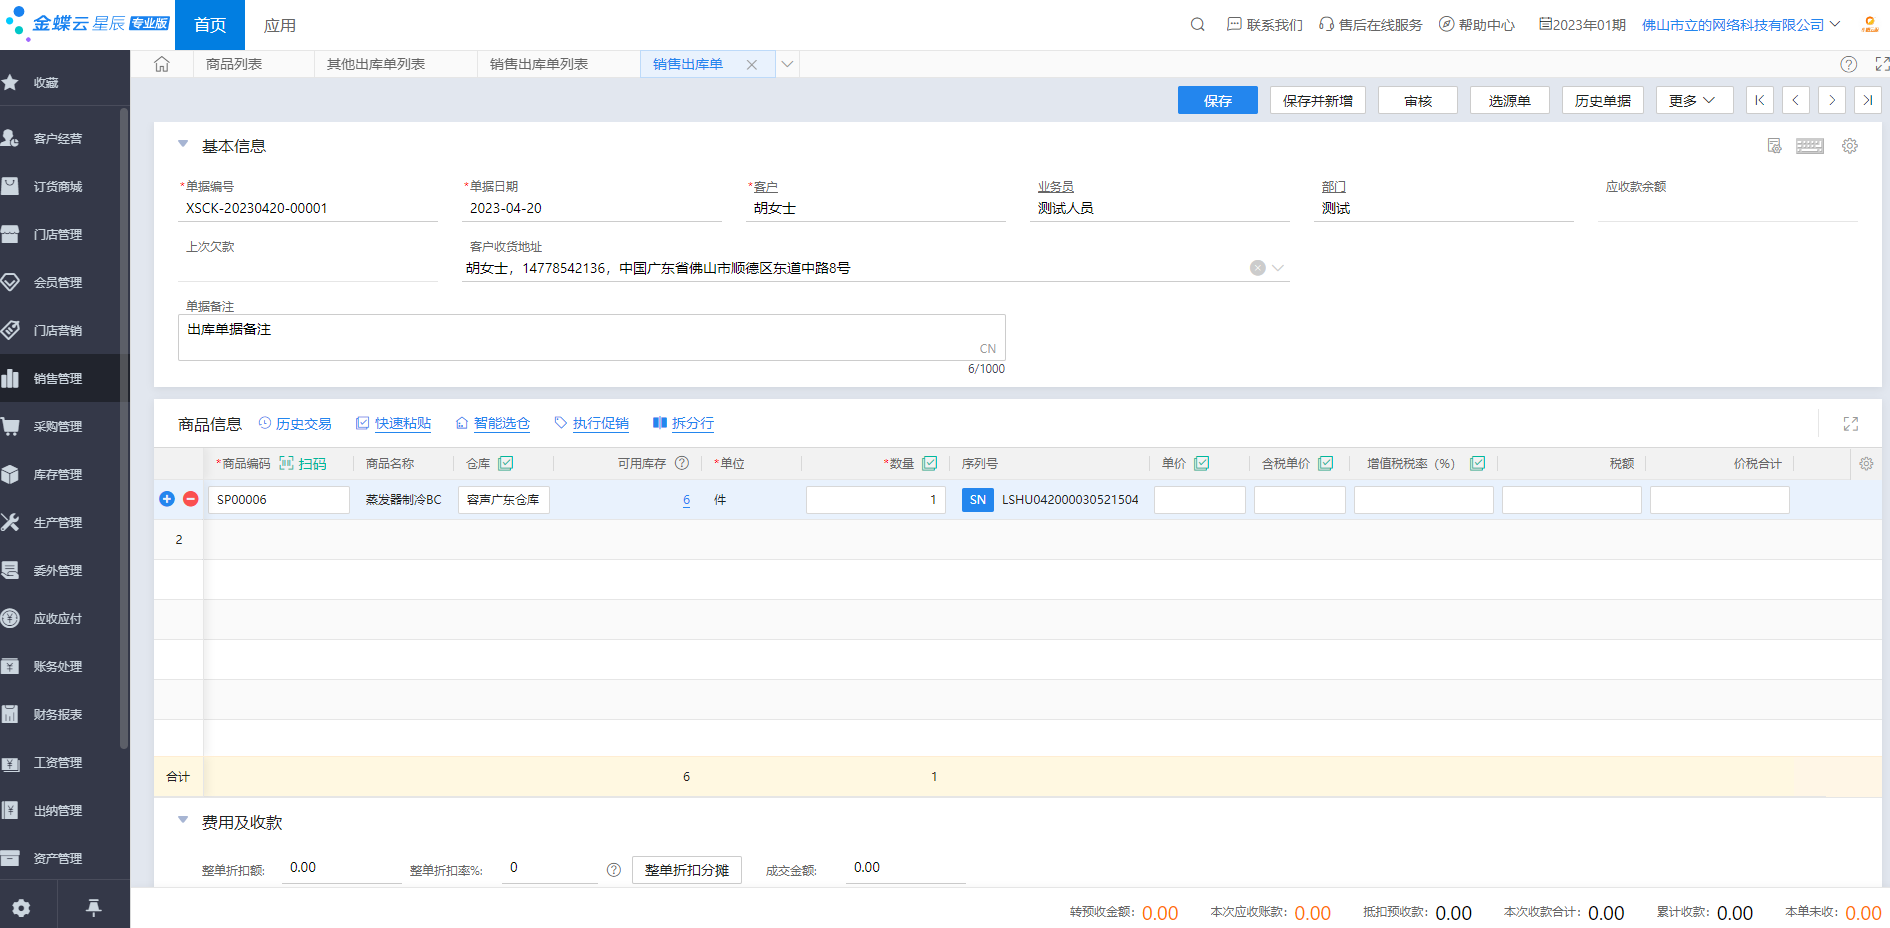Screen dimensions: 1890x928
Task: Open keyboard shortcuts icon in 基本信息
Action: (1810, 146)
